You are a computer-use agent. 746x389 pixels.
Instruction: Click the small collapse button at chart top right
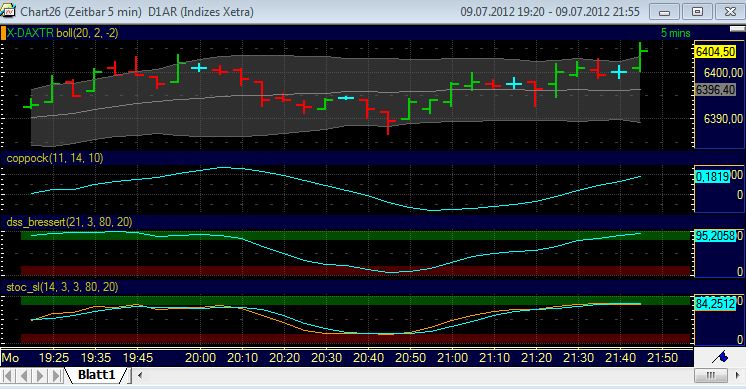(737, 29)
